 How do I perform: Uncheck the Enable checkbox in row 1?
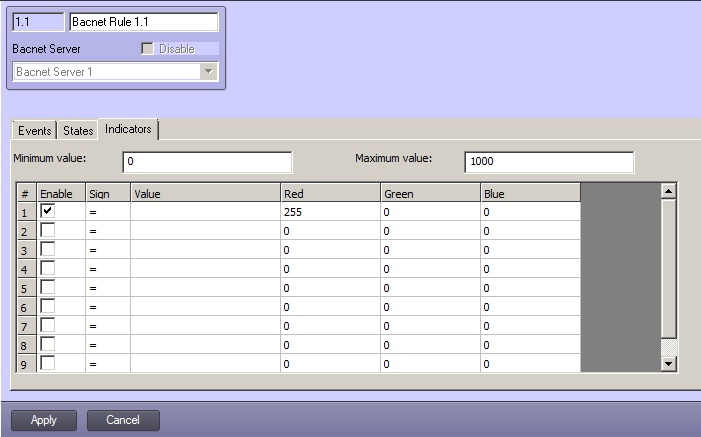pos(47,212)
